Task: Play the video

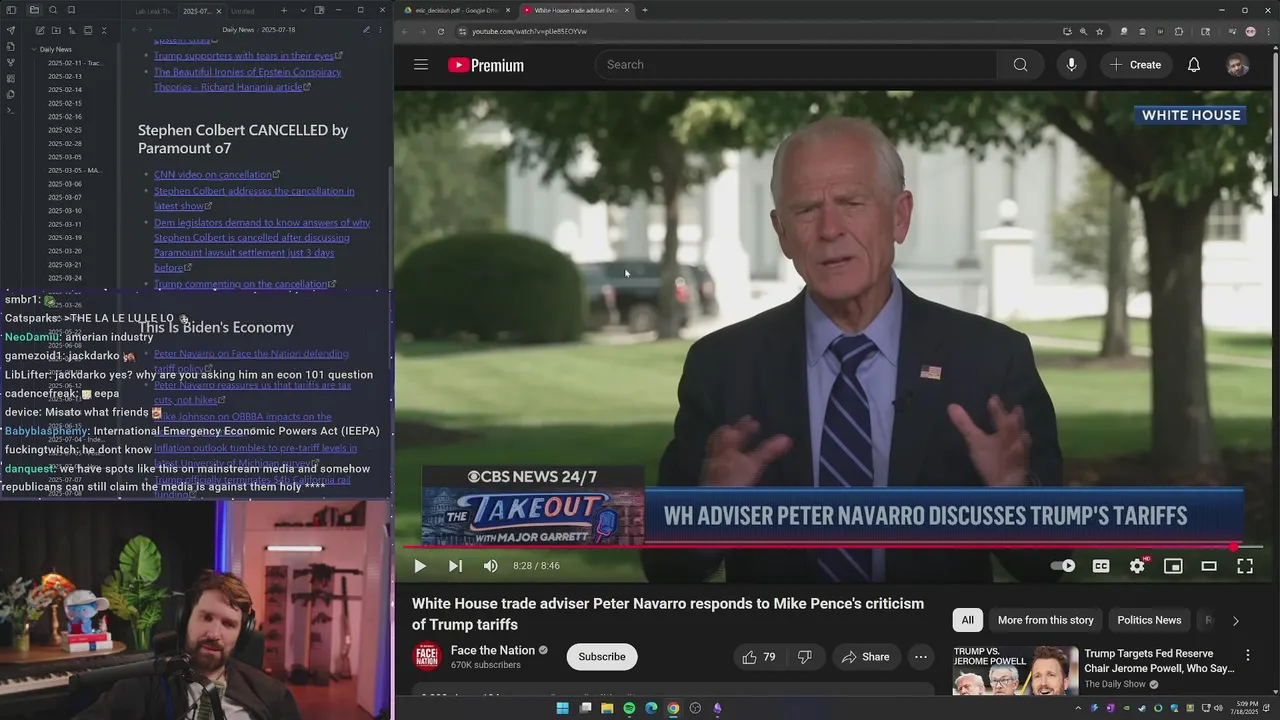Action: tap(420, 566)
